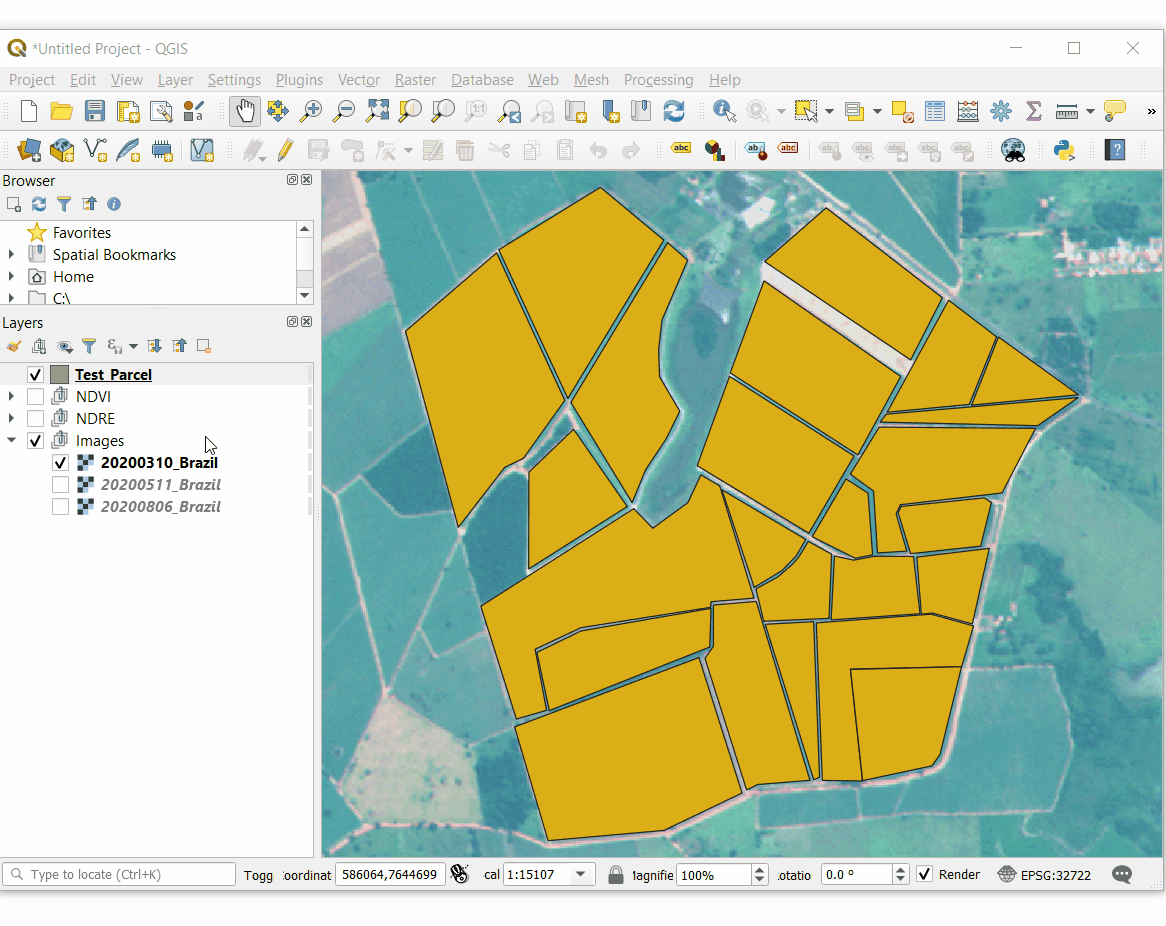Open the Python console
The width and height of the screenshot is (1166, 926).
(1064, 150)
